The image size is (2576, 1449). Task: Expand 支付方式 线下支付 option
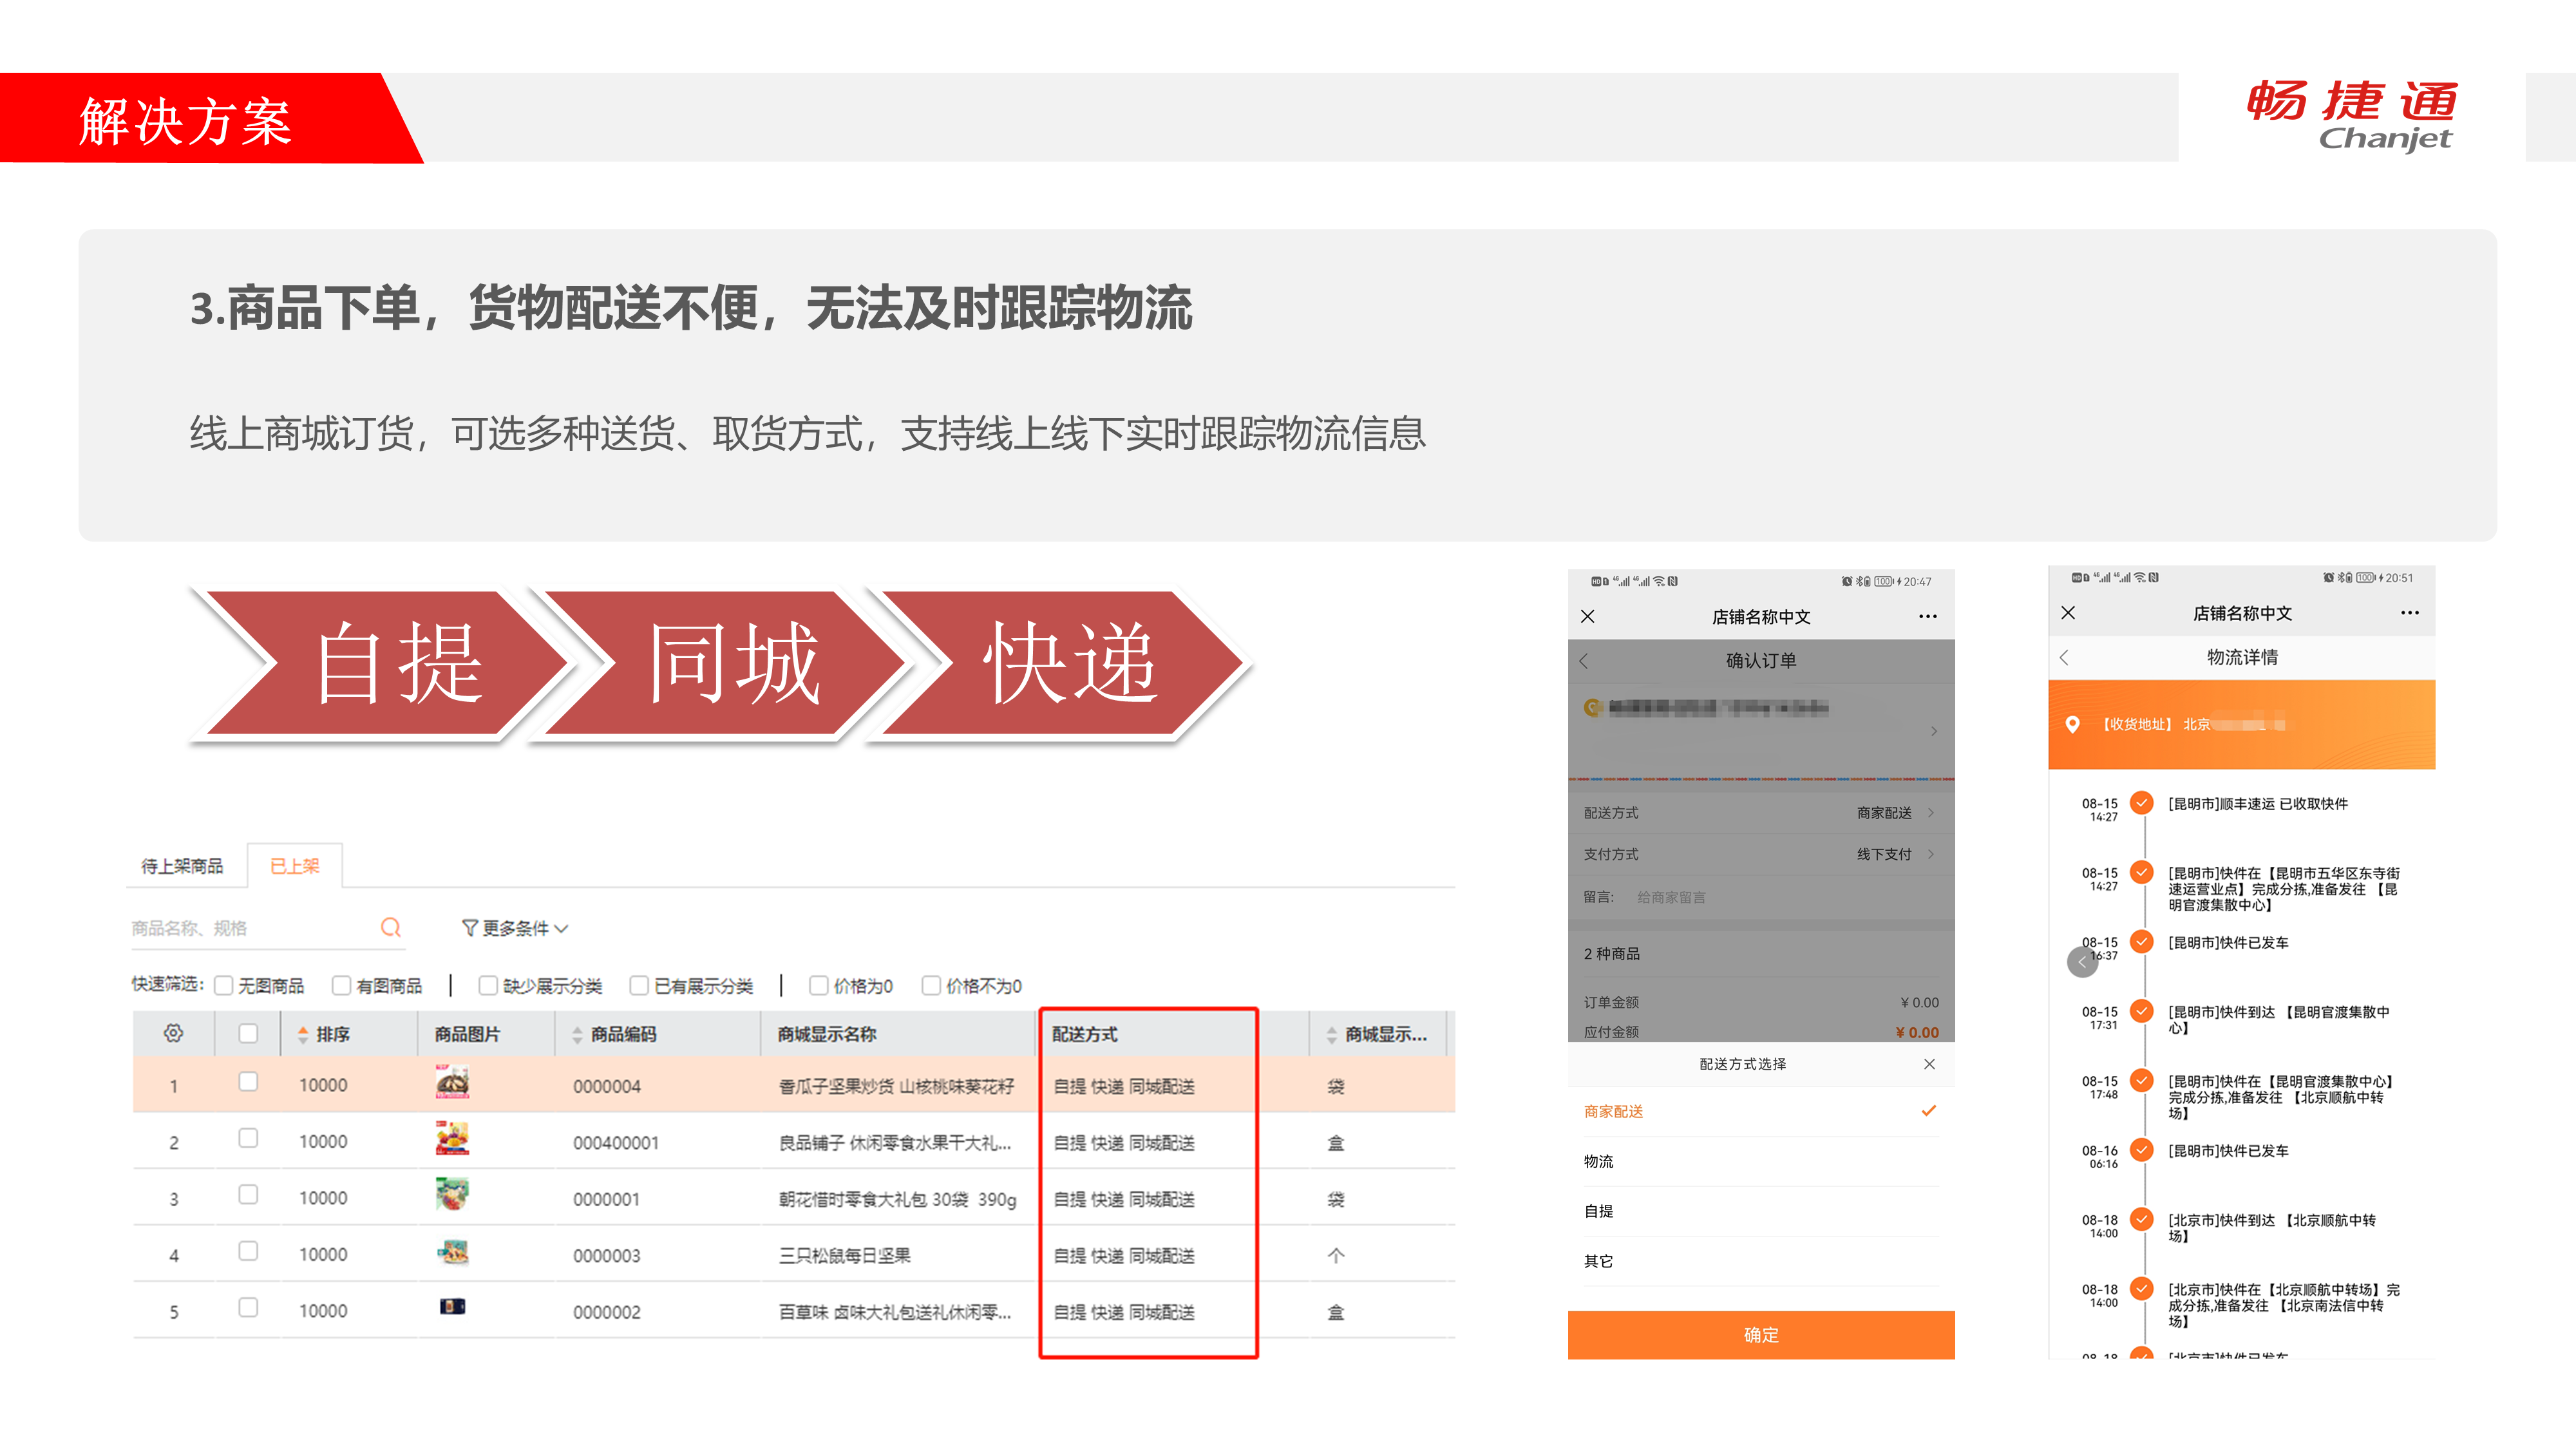pos(1931,854)
